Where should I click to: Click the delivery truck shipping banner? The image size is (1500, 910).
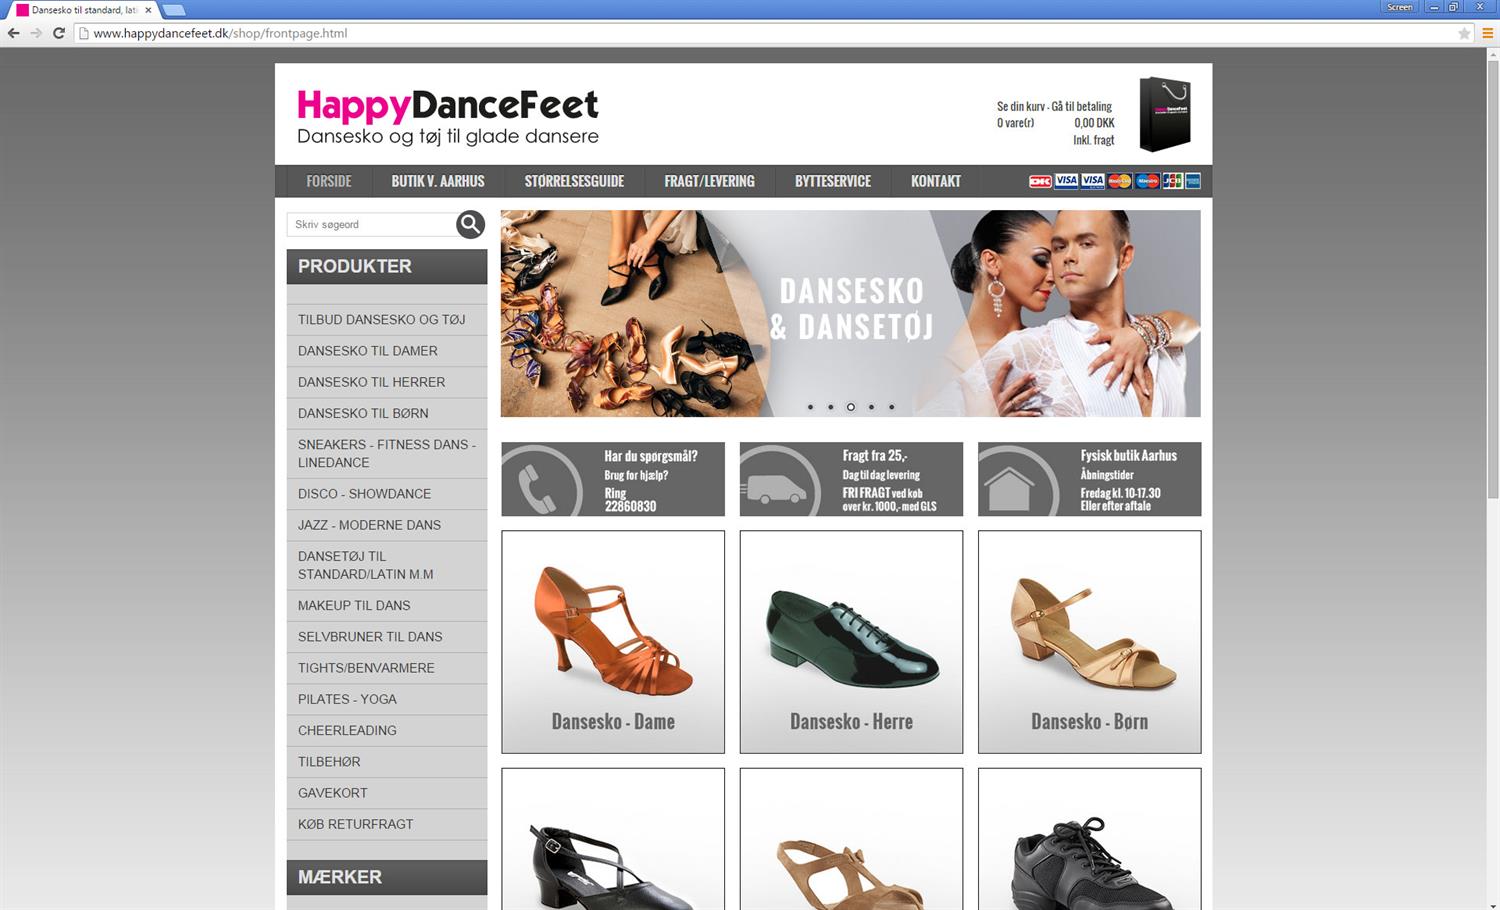pos(850,480)
